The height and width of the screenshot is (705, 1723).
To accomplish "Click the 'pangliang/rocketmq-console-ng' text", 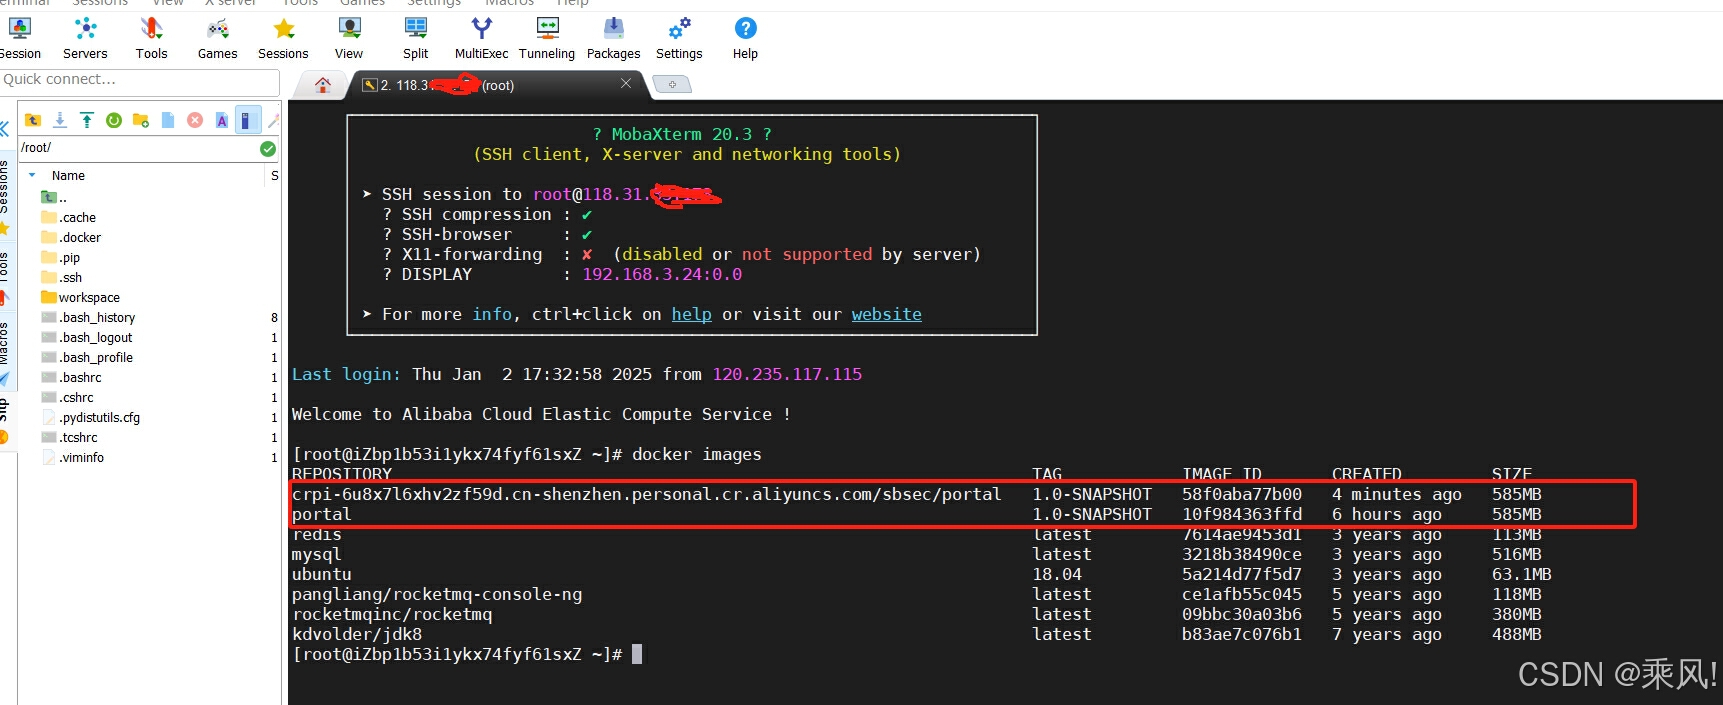I will 437,594.
